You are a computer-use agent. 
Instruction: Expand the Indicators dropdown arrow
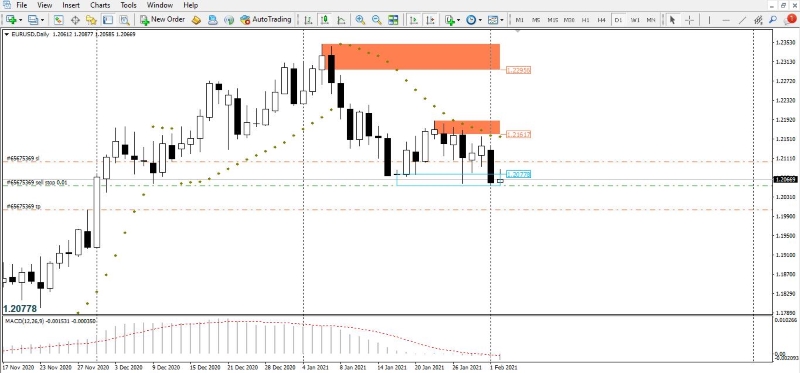click(x=458, y=20)
